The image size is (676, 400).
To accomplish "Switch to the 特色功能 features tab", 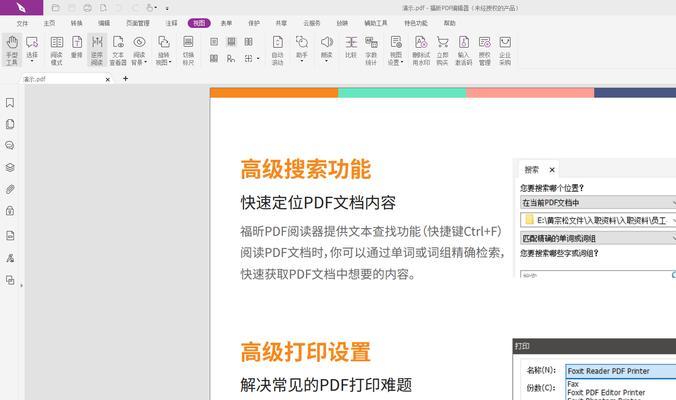I will pyautogui.click(x=416, y=23).
